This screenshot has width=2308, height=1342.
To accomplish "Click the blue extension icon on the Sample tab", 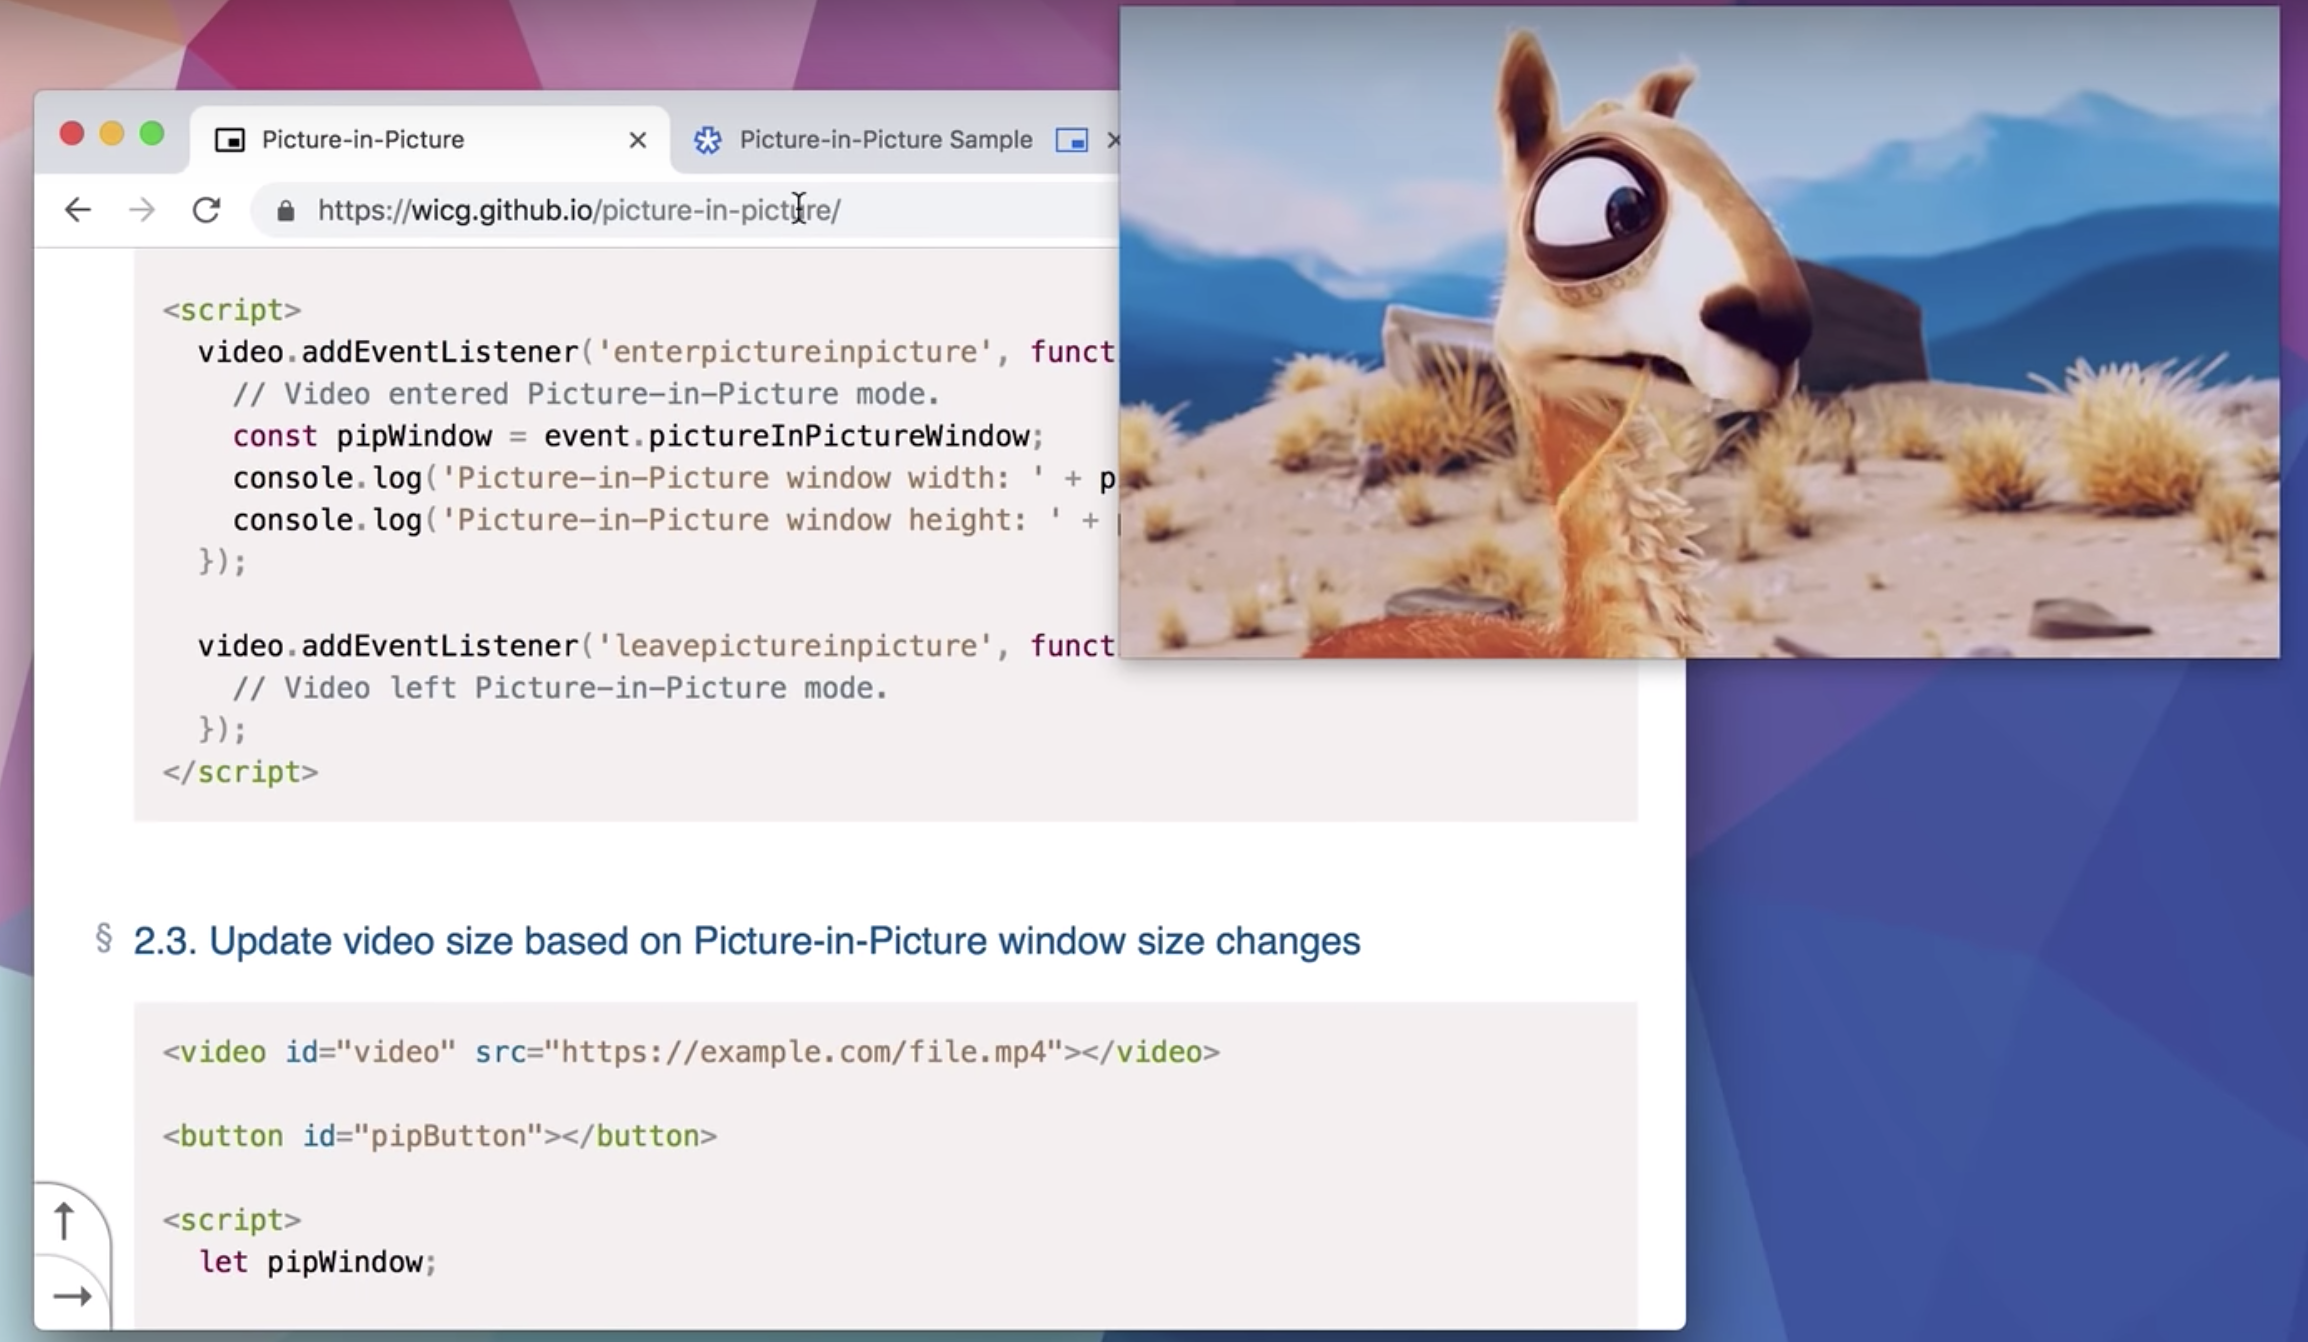I will 707,140.
